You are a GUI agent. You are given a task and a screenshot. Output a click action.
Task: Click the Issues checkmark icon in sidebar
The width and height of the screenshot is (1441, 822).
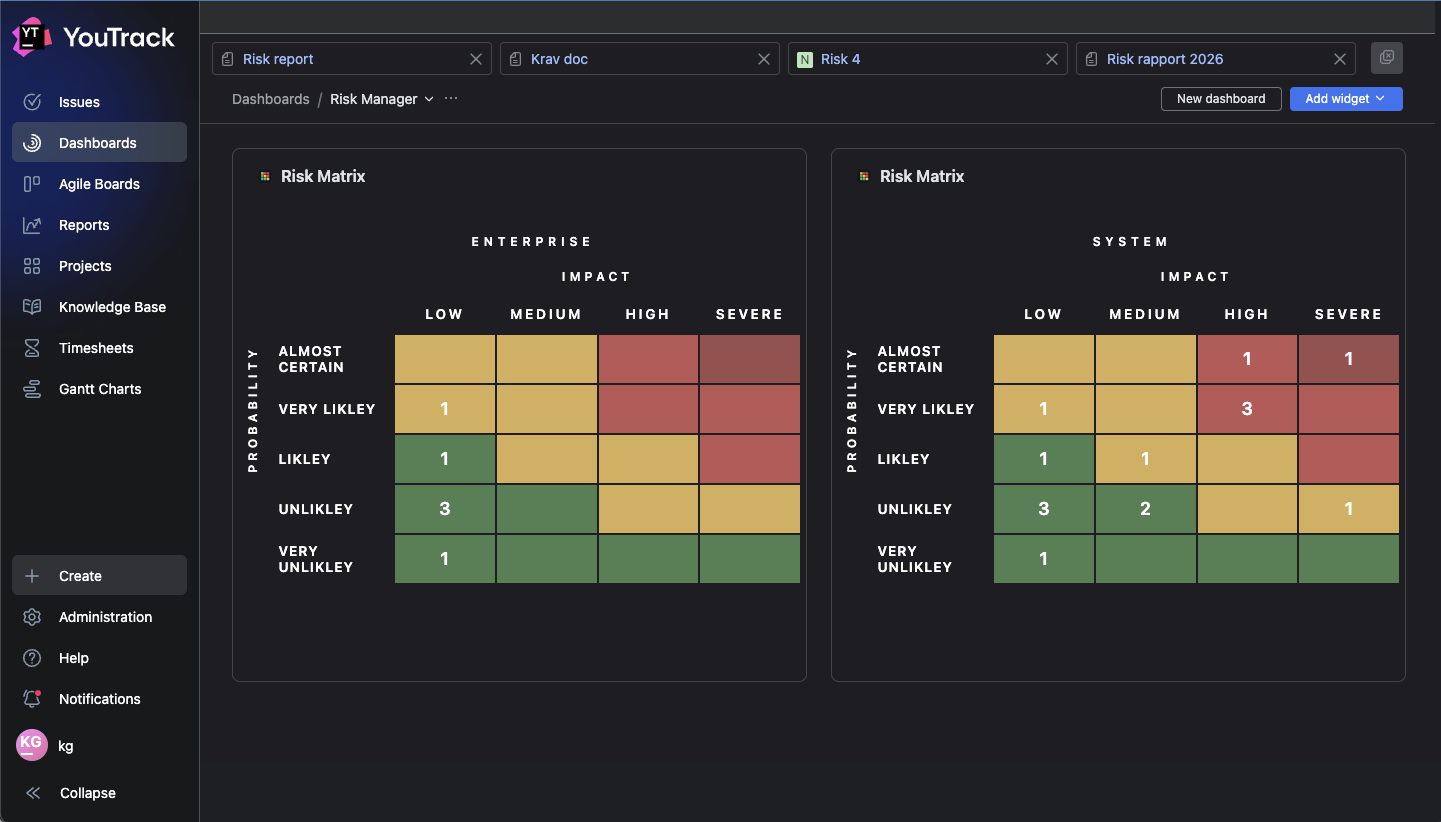click(x=32, y=102)
